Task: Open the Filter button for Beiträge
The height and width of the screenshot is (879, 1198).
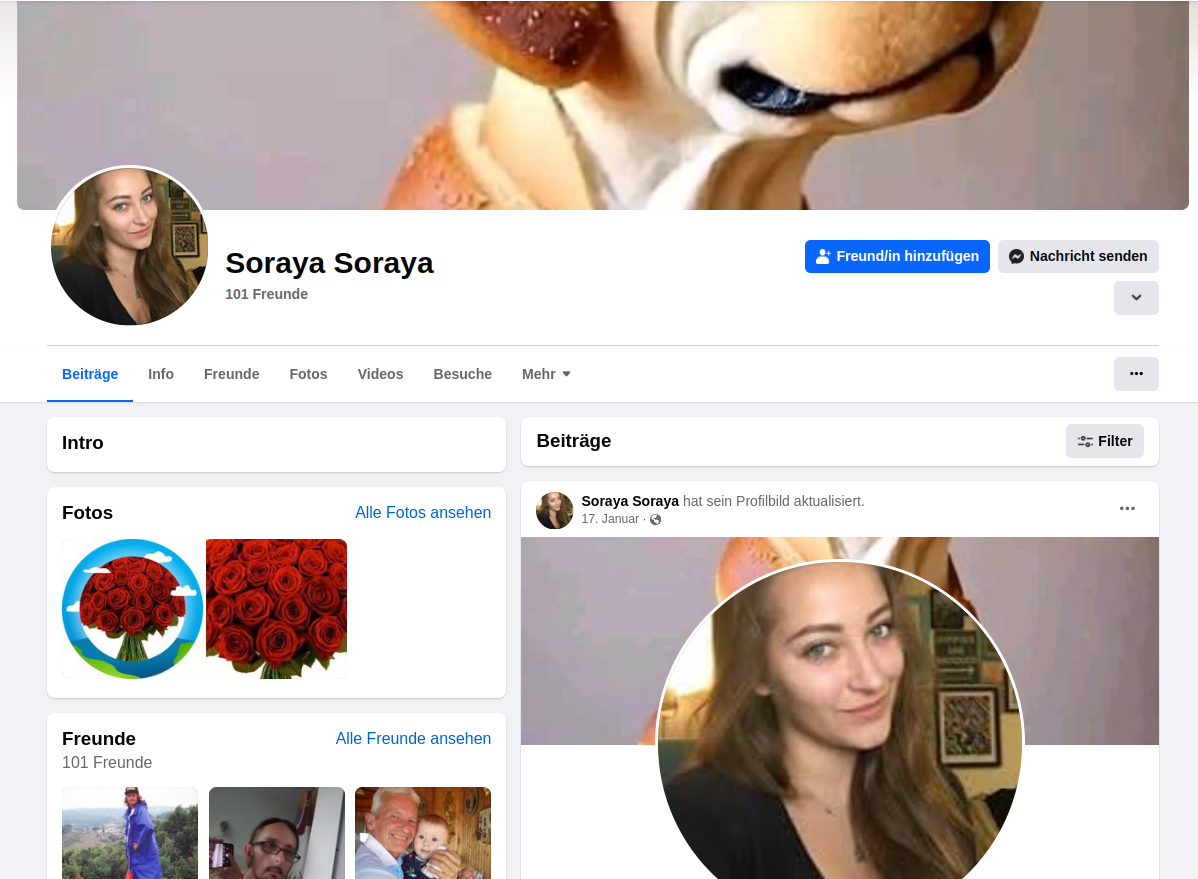Action: coord(1105,441)
